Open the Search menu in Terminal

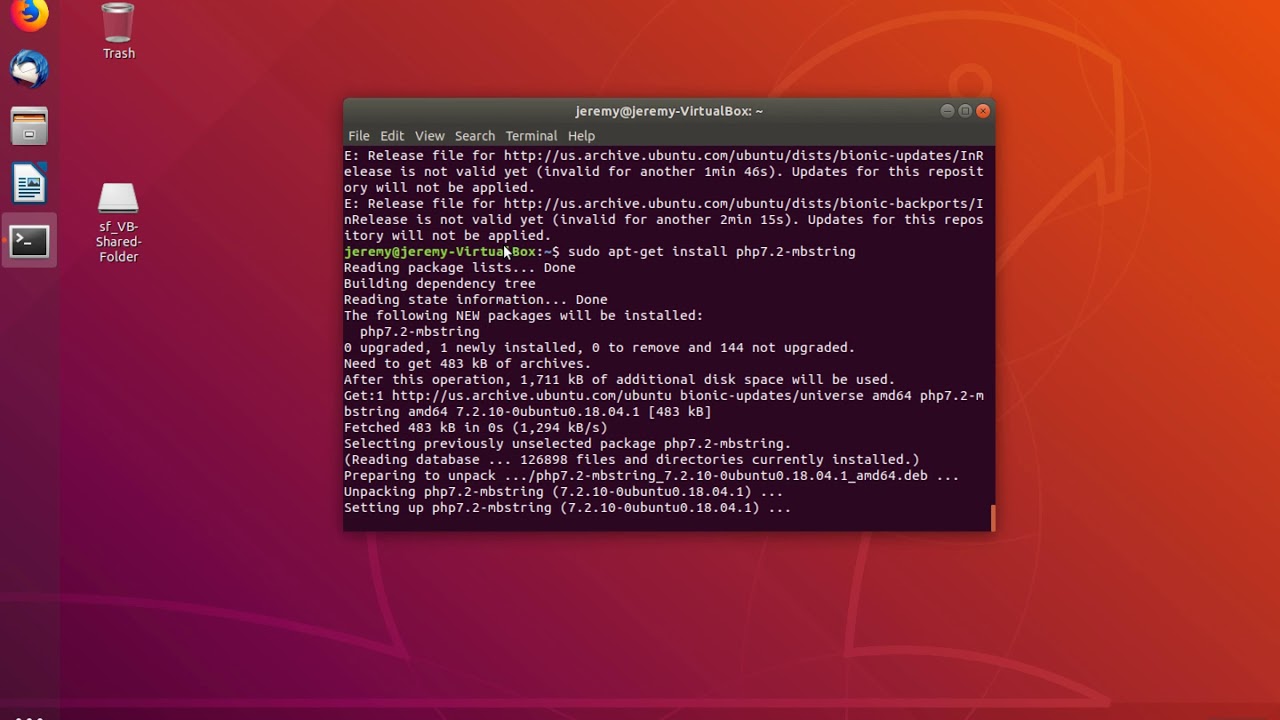[475, 136]
